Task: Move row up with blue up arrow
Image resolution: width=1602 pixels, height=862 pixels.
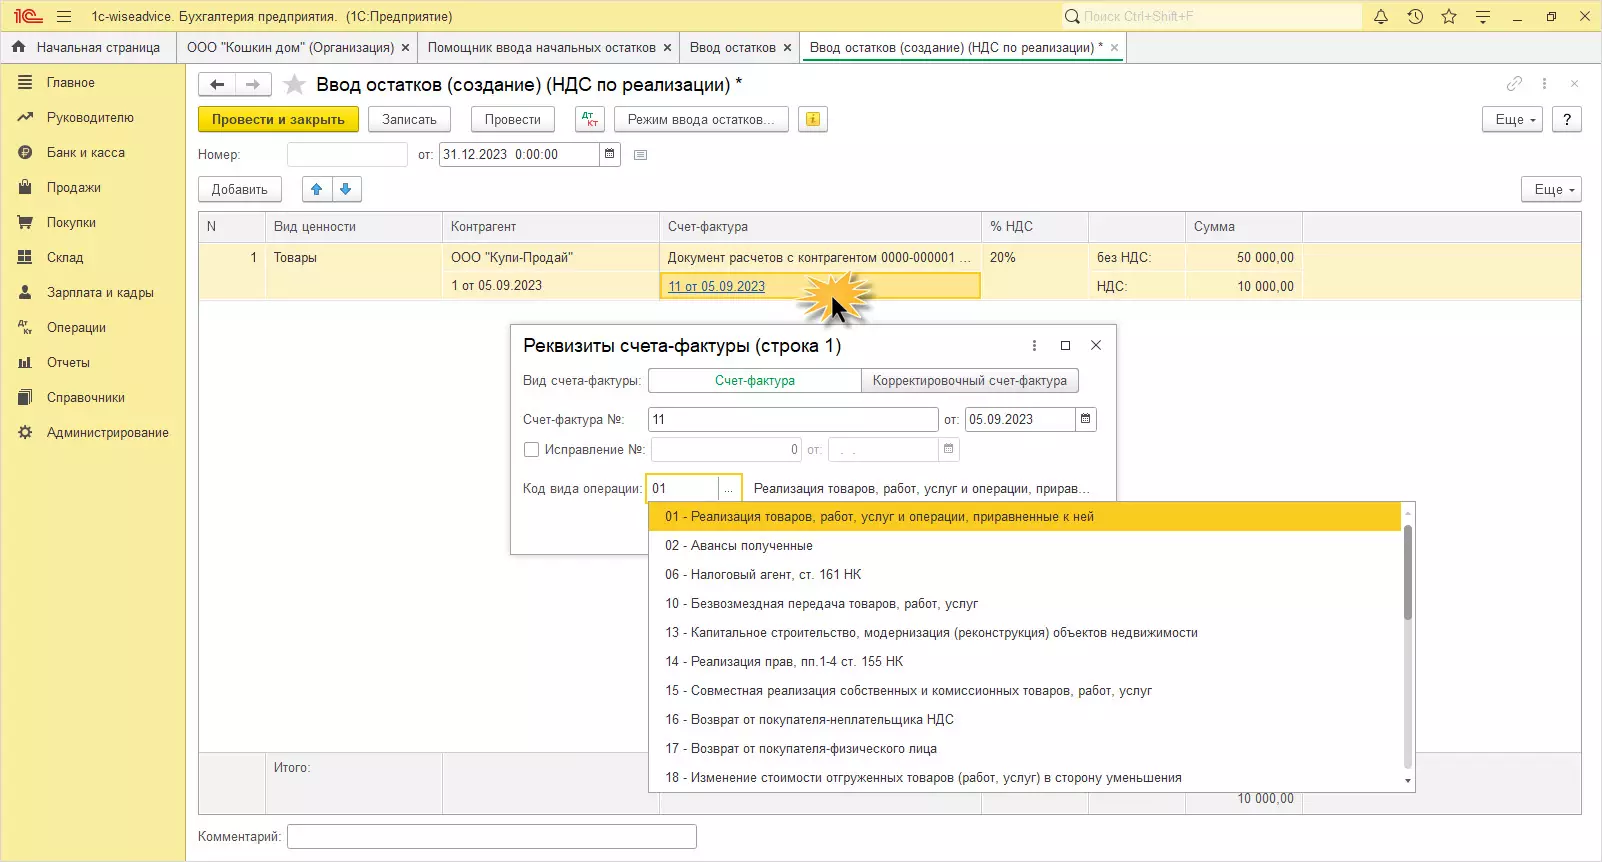Action: (317, 189)
